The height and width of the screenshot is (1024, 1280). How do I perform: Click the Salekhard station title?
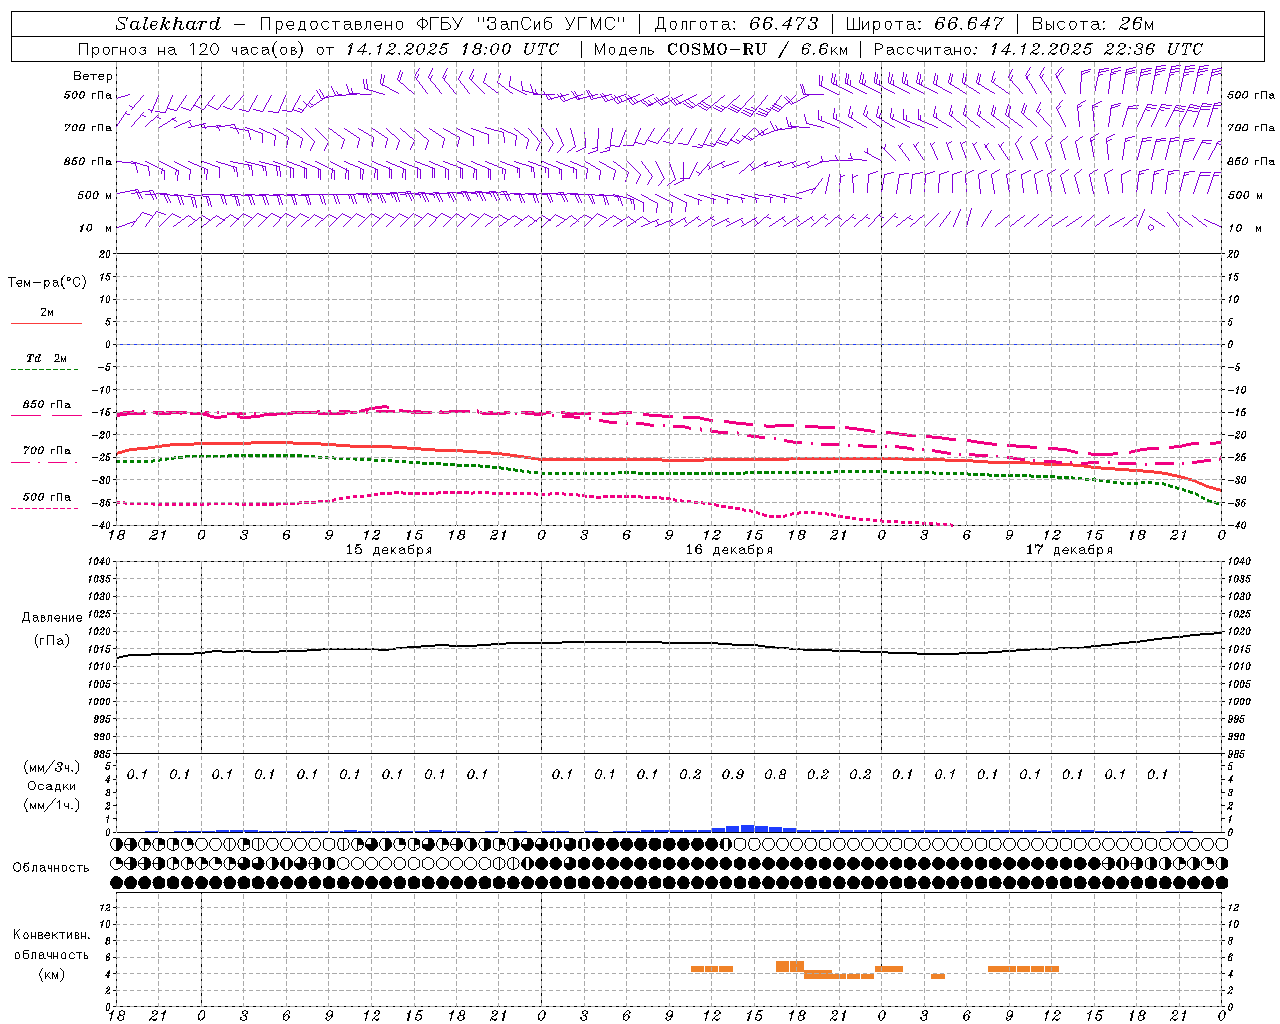click(x=168, y=24)
